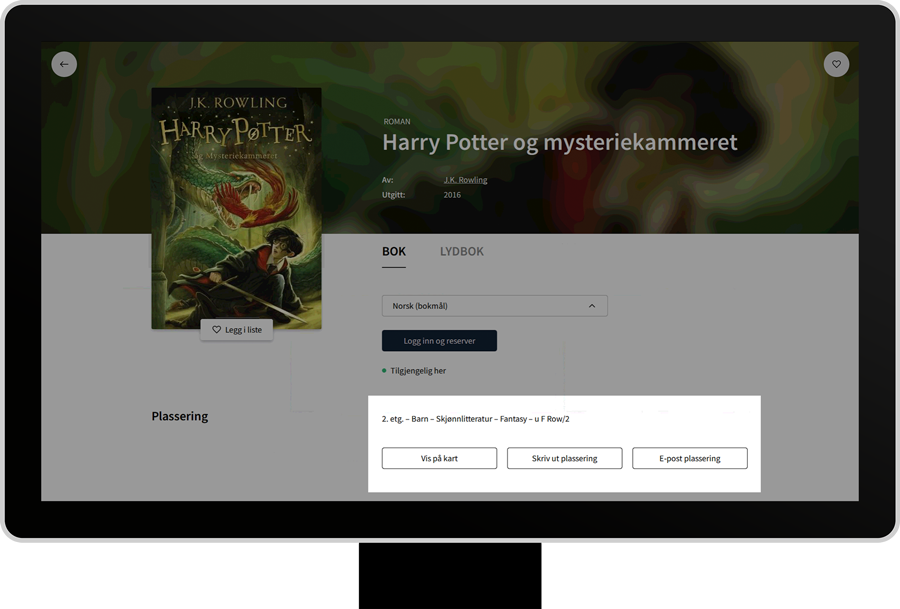This screenshot has width=900, height=609.
Task: Go back using the left arrow icon
Action: point(64,64)
